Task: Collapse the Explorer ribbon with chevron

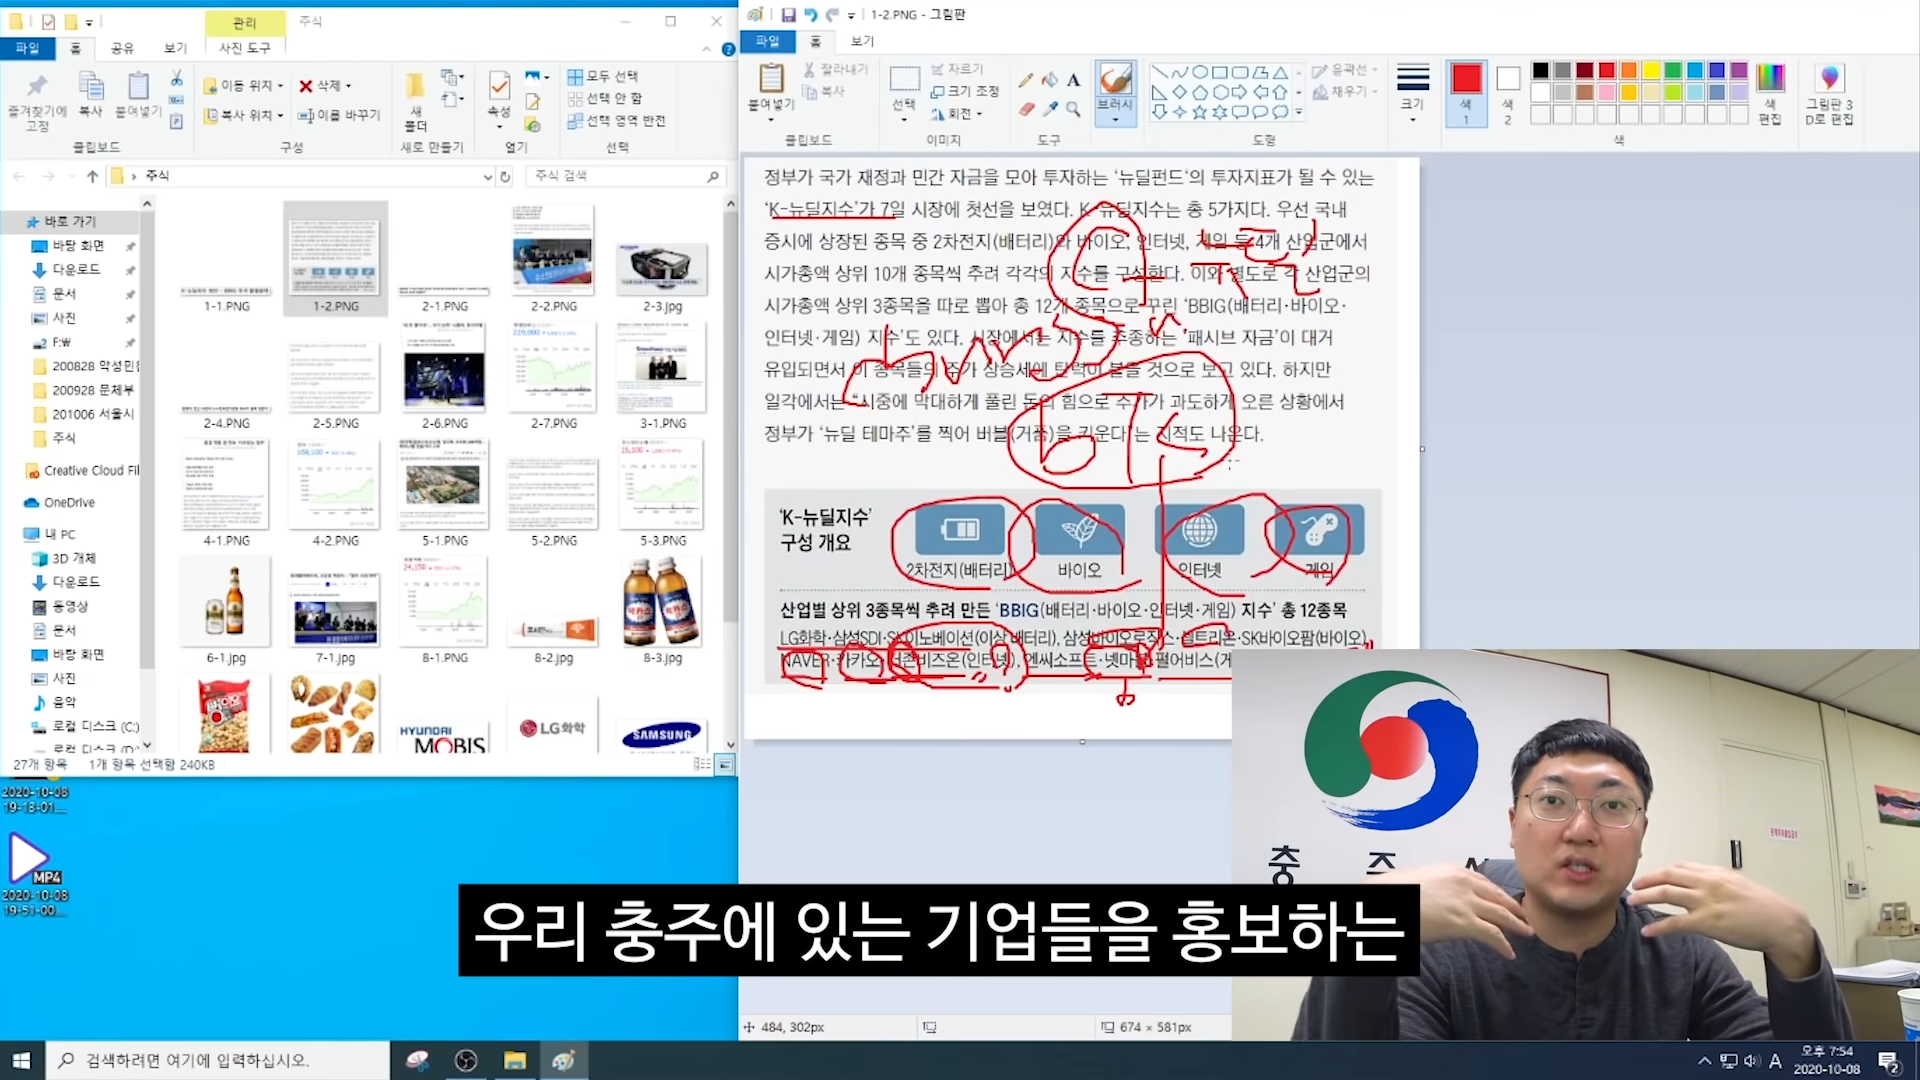Action: click(x=707, y=49)
